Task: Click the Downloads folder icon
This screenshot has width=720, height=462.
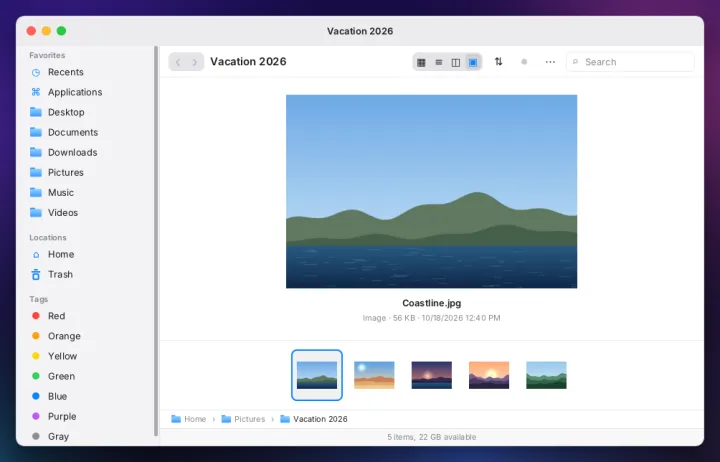Action: pos(36,152)
